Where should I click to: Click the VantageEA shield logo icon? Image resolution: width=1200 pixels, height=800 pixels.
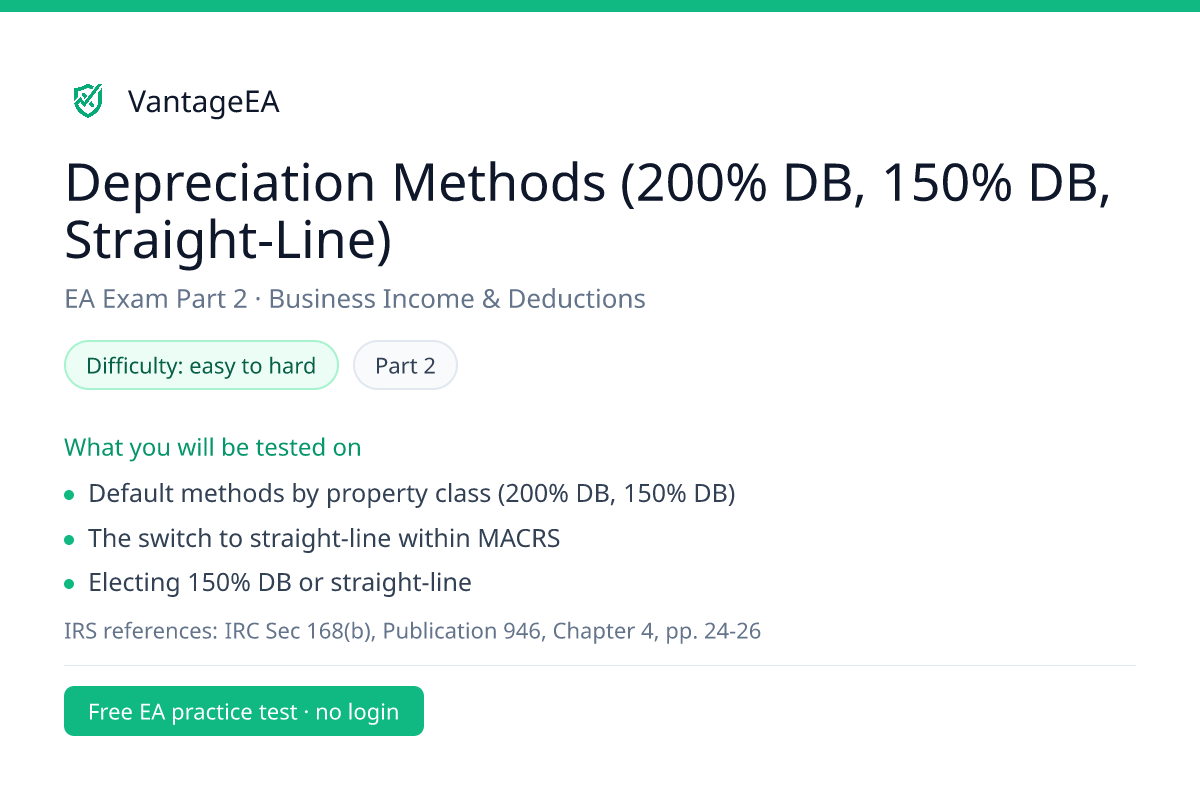(x=88, y=100)
